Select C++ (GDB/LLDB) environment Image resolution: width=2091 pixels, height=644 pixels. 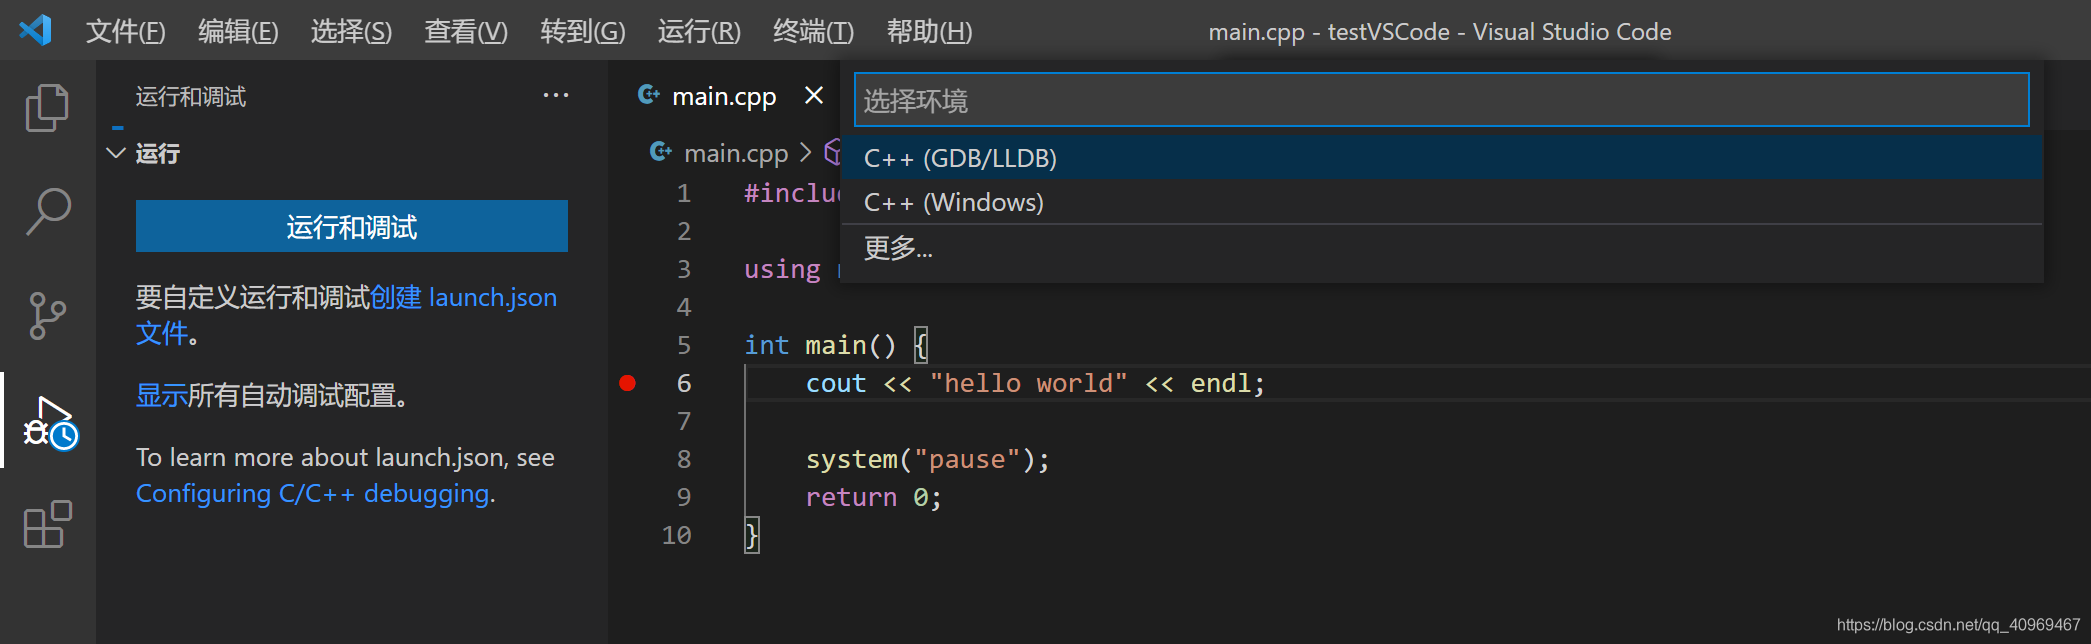(1441, 158)
